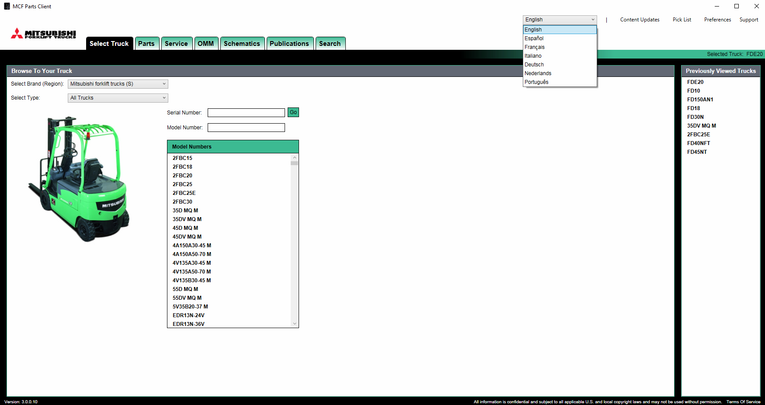
Task: Expand the Select Type dropdown
Action: tap(117, 98)
